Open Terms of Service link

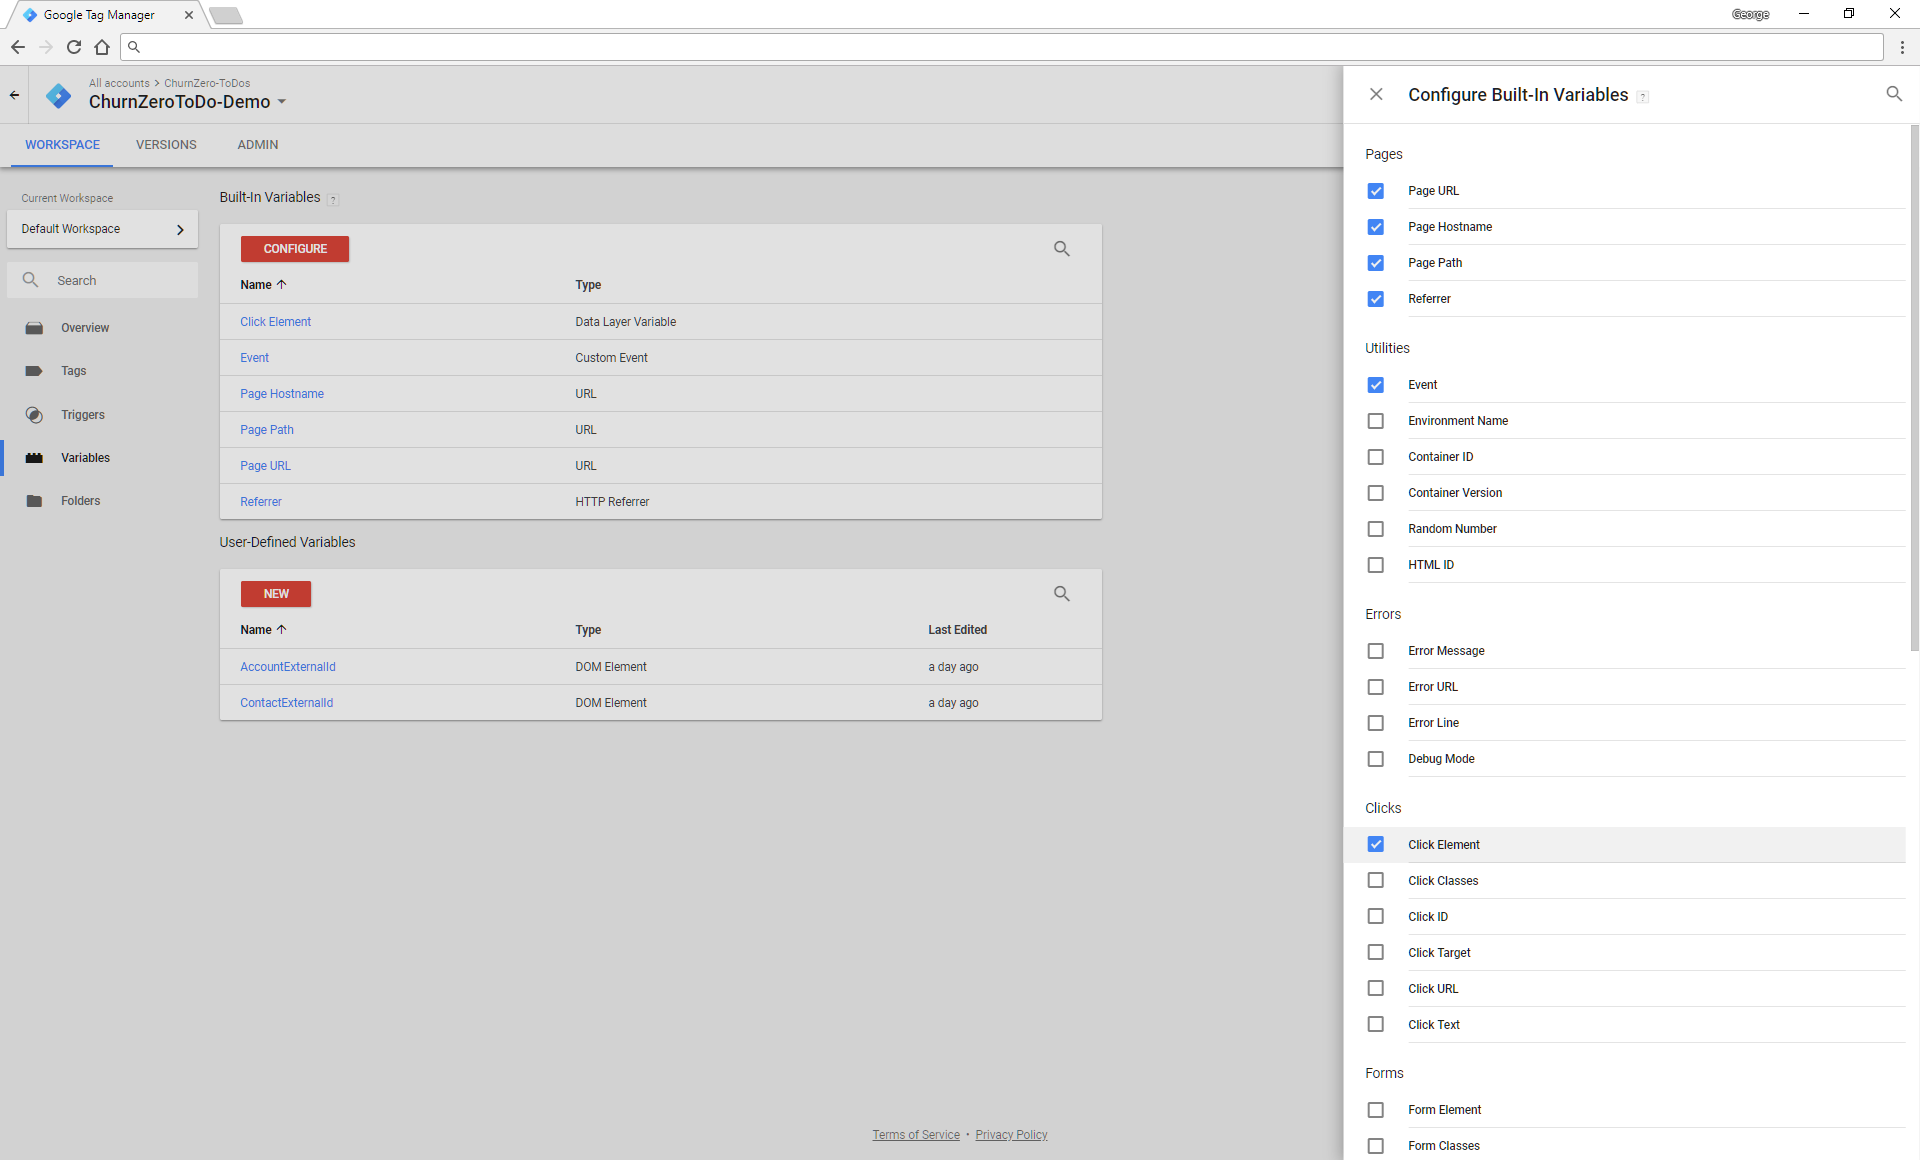pos(916,1135)
